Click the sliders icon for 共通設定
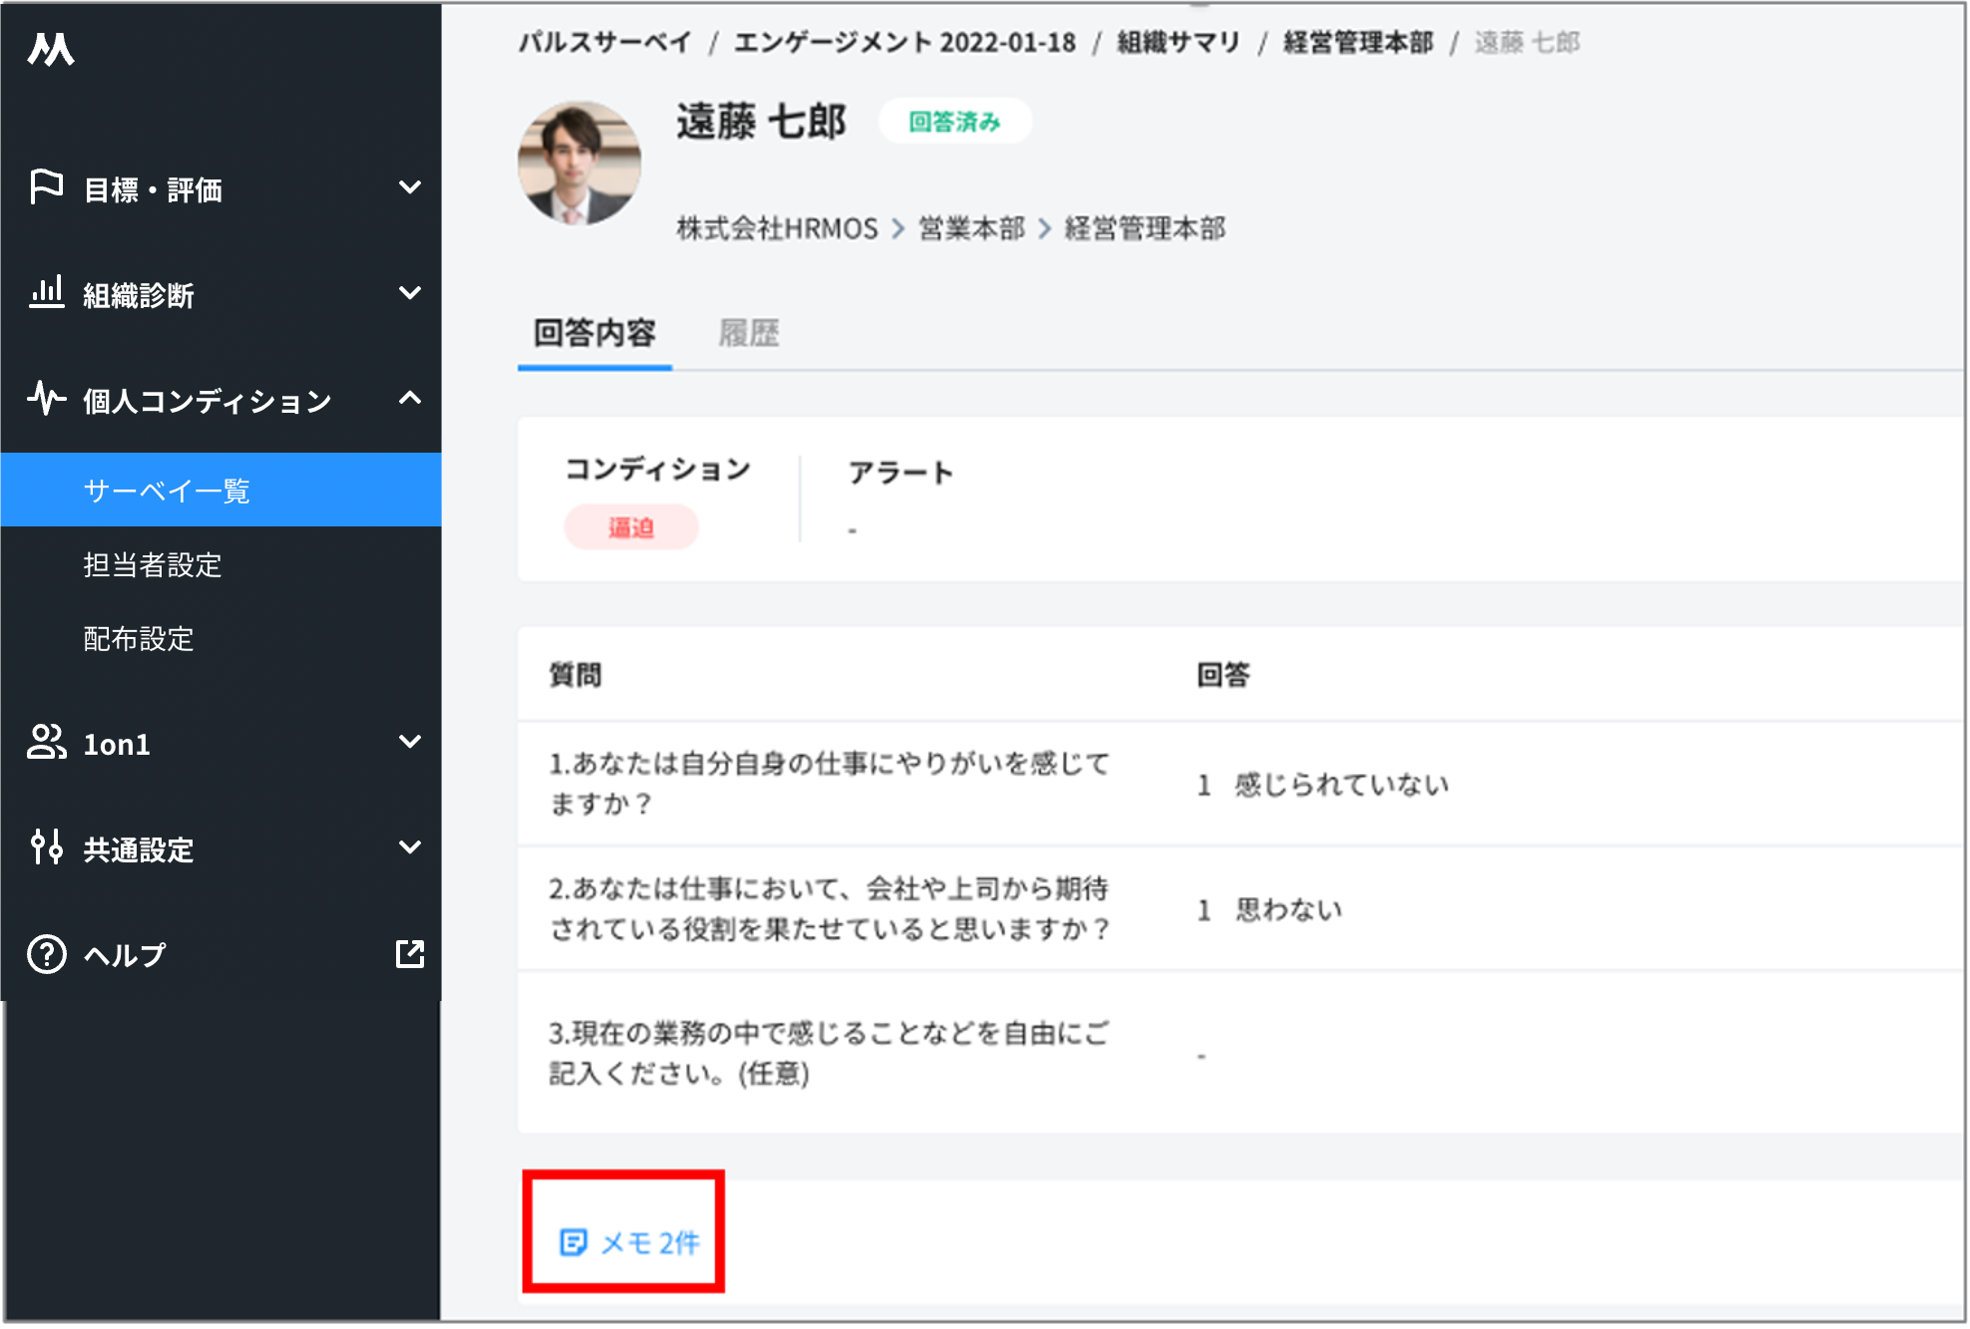 [x=46, y=847]
